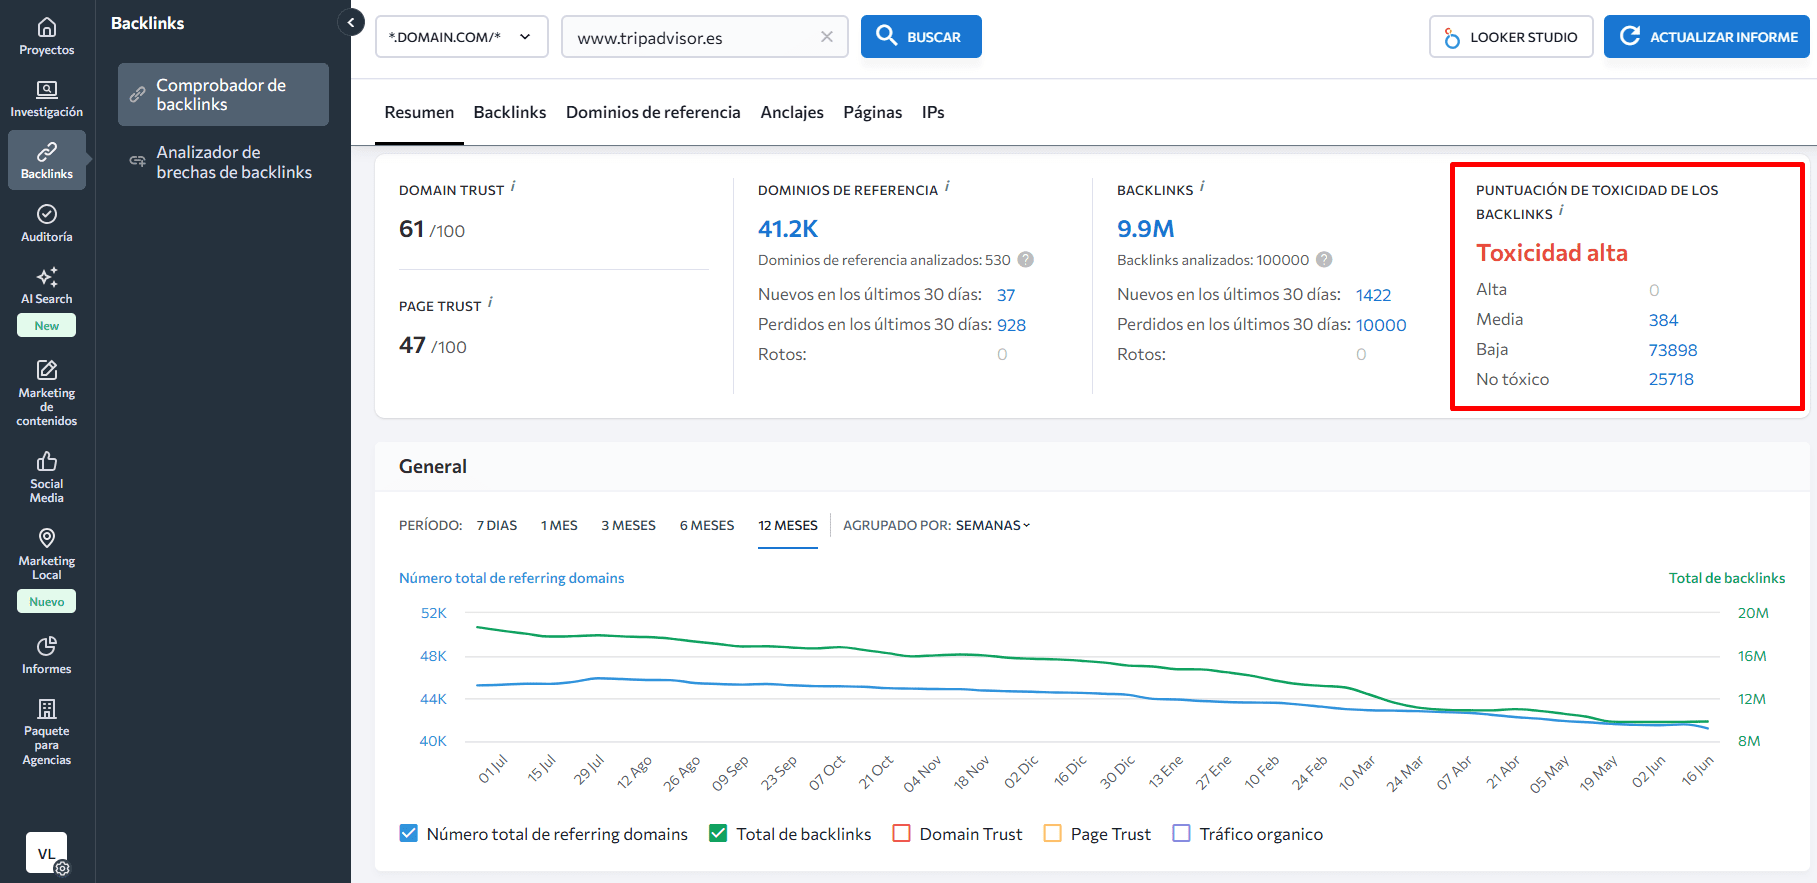The width and height of the screenshot is (1817, 883).
Task: Click the Domain Trust info icon
Action: (x=513, y=186)
